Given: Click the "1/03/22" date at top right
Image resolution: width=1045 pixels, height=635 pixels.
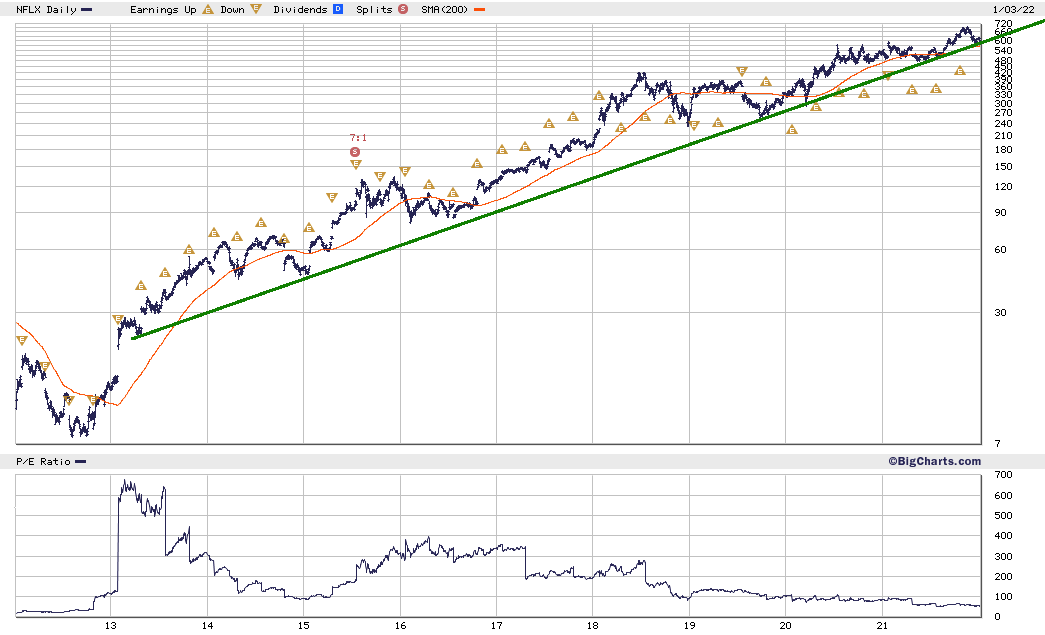Looking at the screenshot, I should point(1014,9).
